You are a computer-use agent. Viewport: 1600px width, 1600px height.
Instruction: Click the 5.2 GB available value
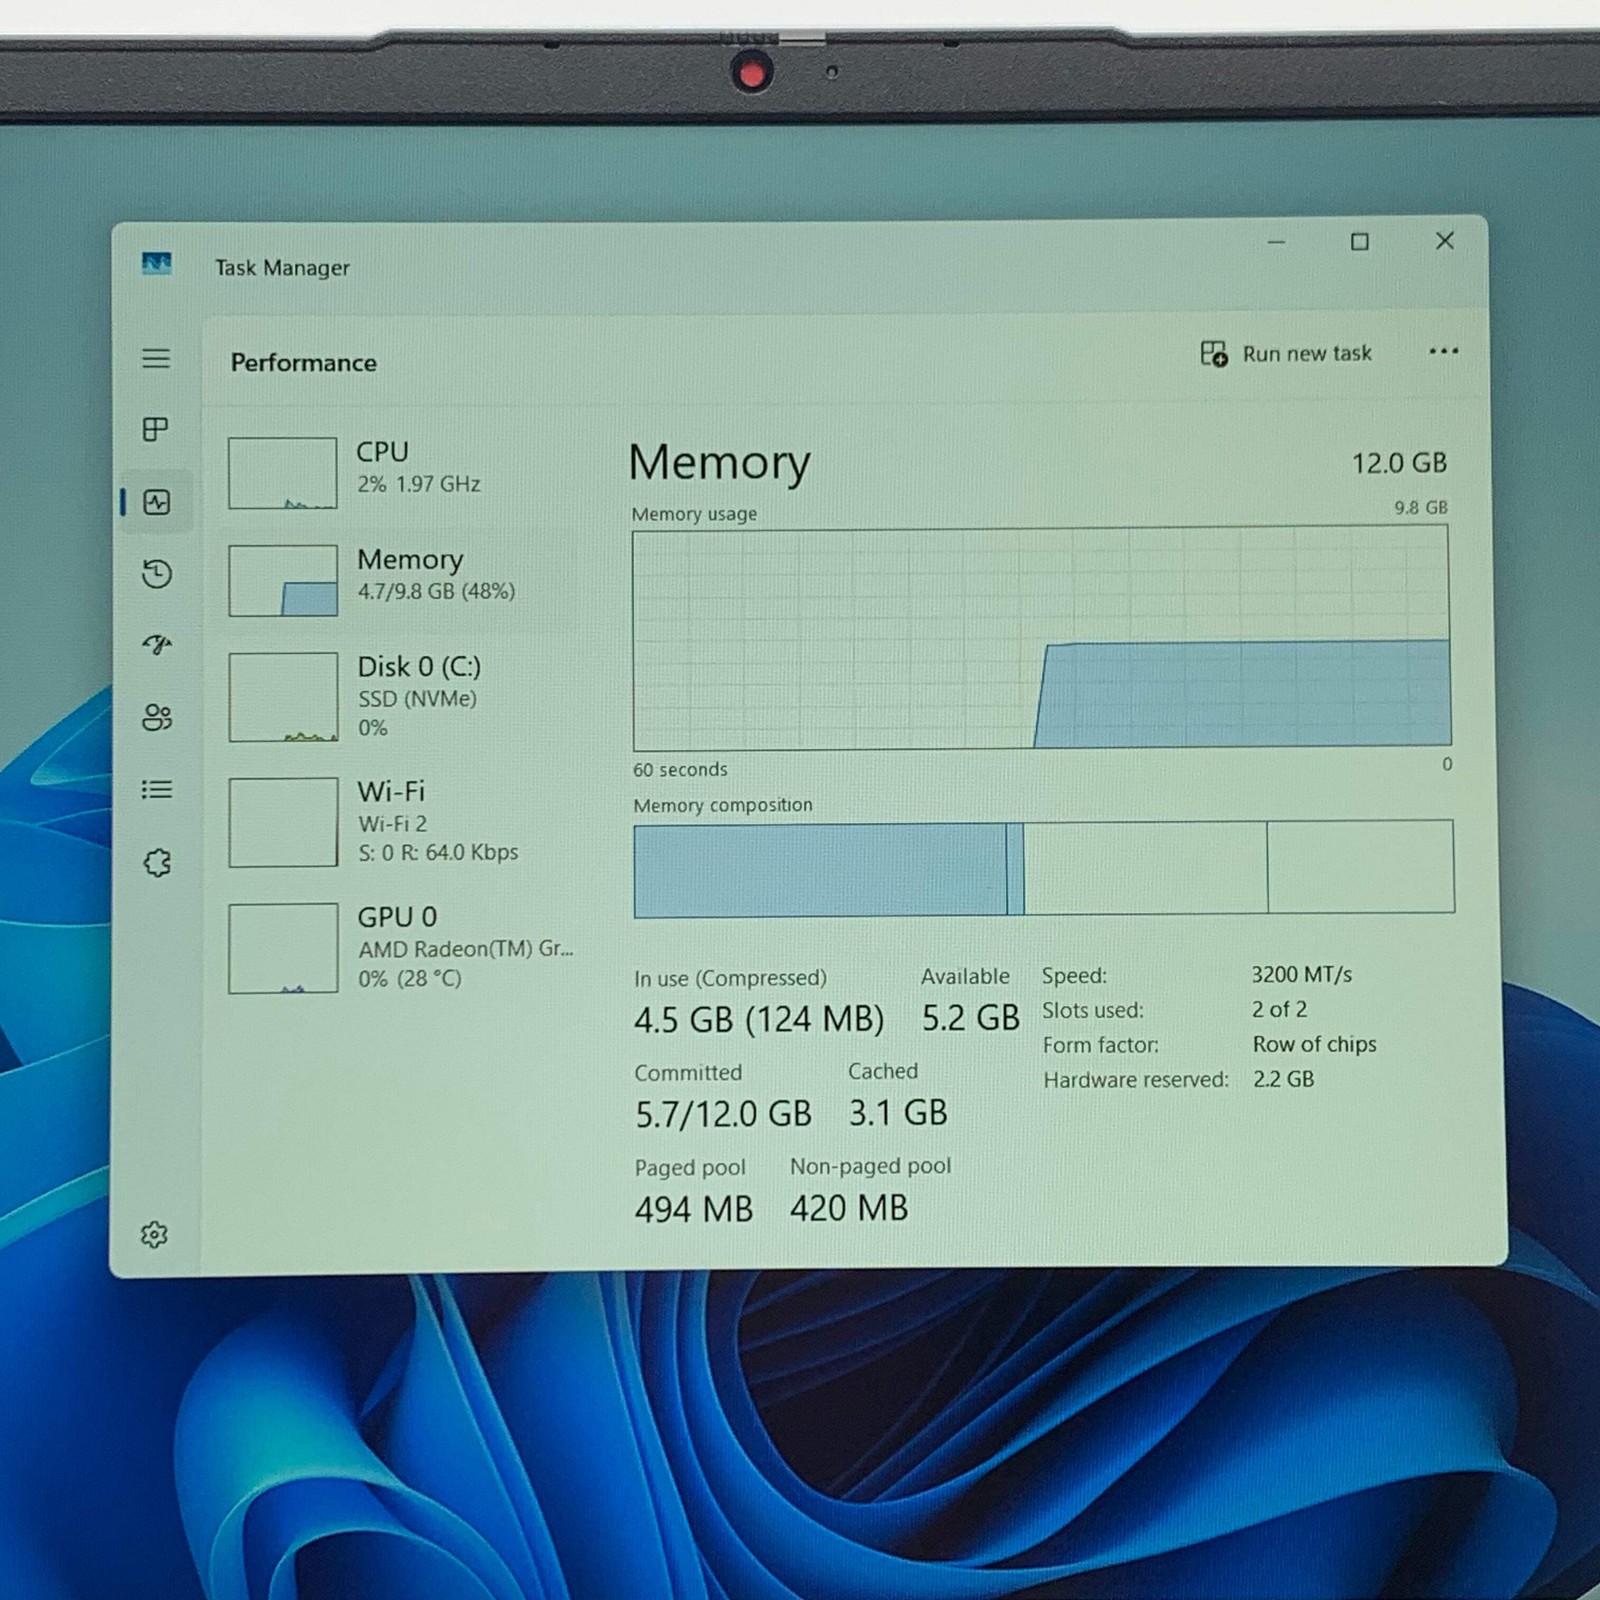tap(970, 1018)
